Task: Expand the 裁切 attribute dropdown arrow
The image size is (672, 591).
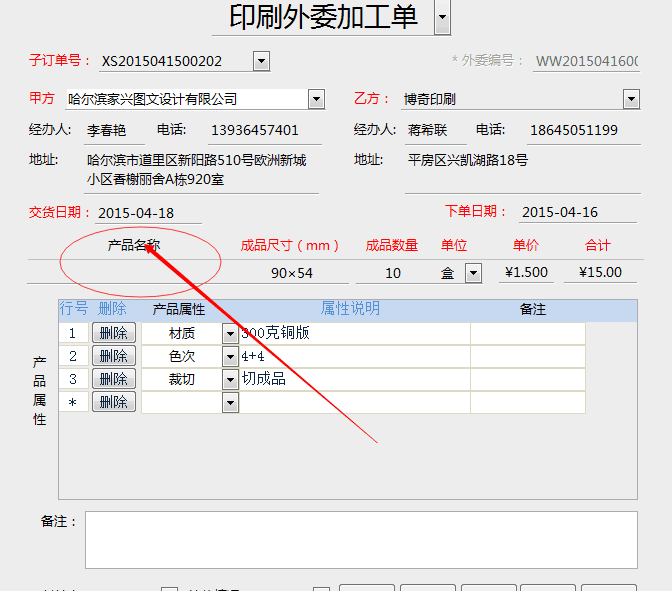Action: click(230, 379)
